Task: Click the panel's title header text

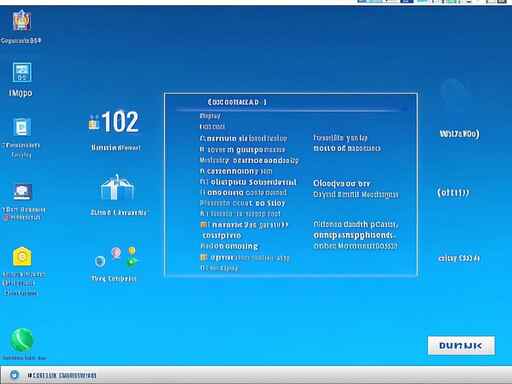Action: 237,102
